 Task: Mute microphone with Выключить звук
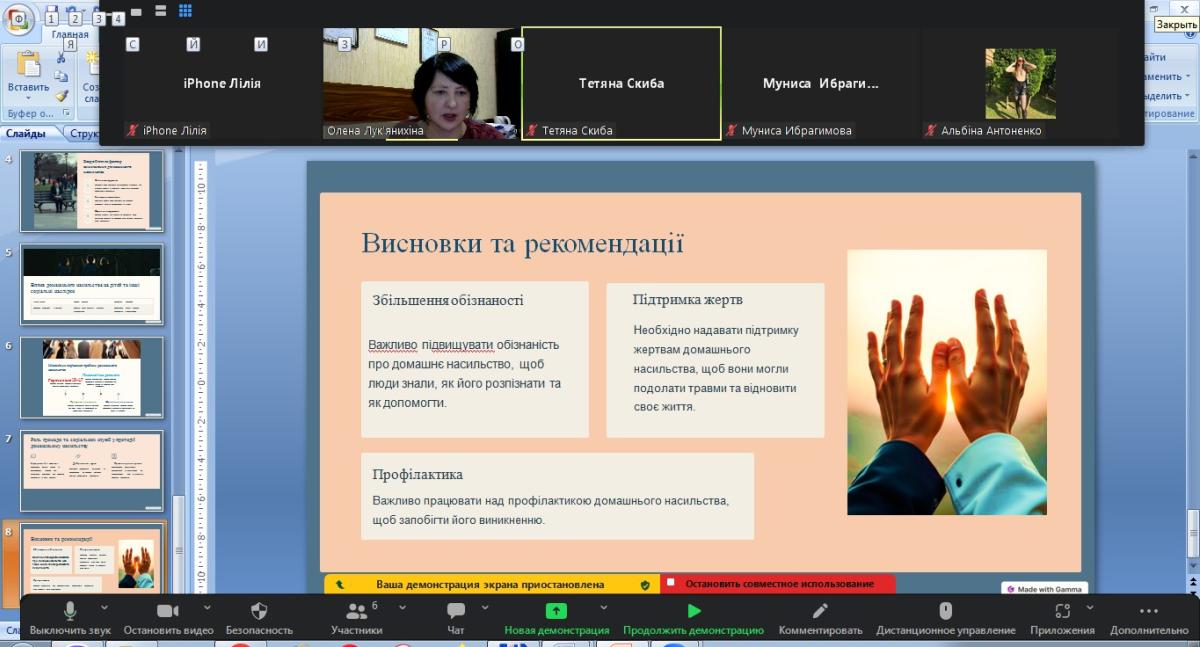tap(70, 619)
